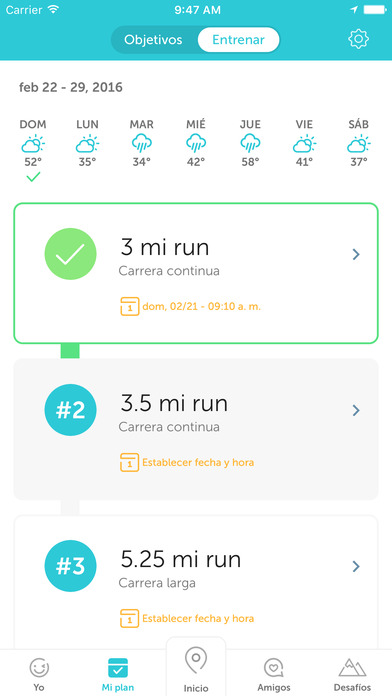The height and width of the screenshot is (696, 392).
Task: Open the settings gear icon
Action: (358, 40)
